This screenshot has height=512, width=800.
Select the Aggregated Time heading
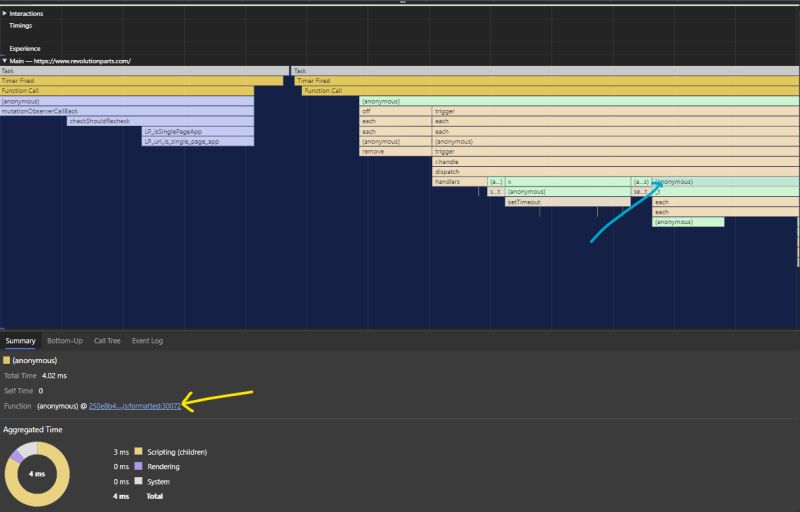(33, 430)
